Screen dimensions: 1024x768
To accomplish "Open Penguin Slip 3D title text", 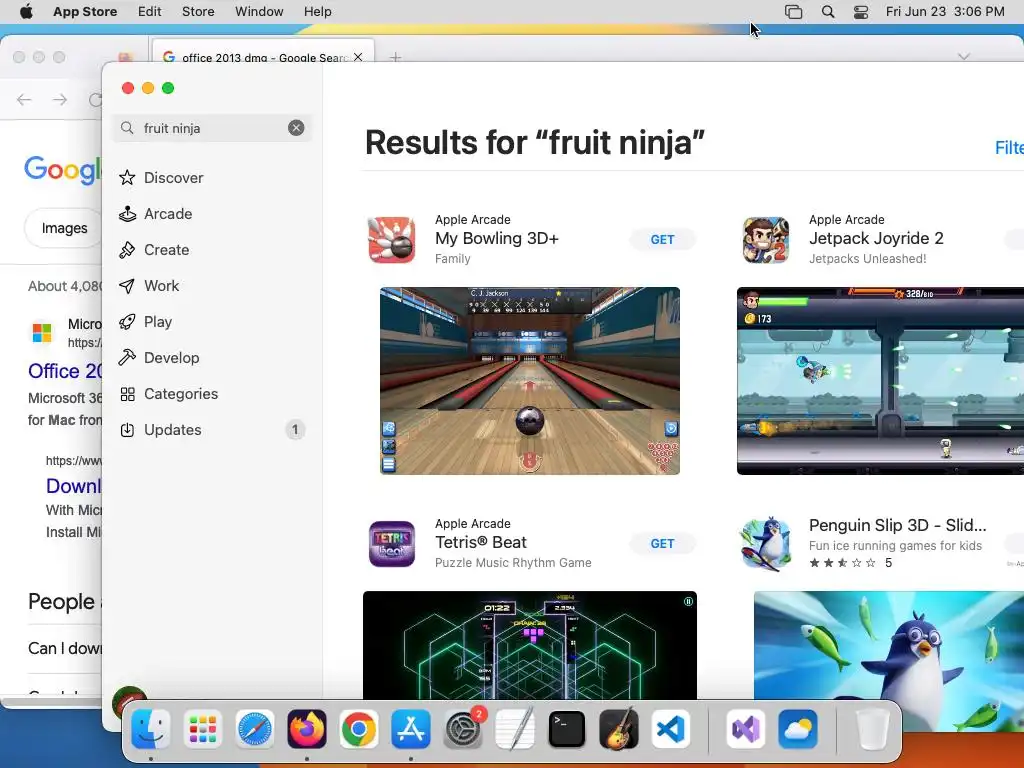I will click(x=898, y=525).
